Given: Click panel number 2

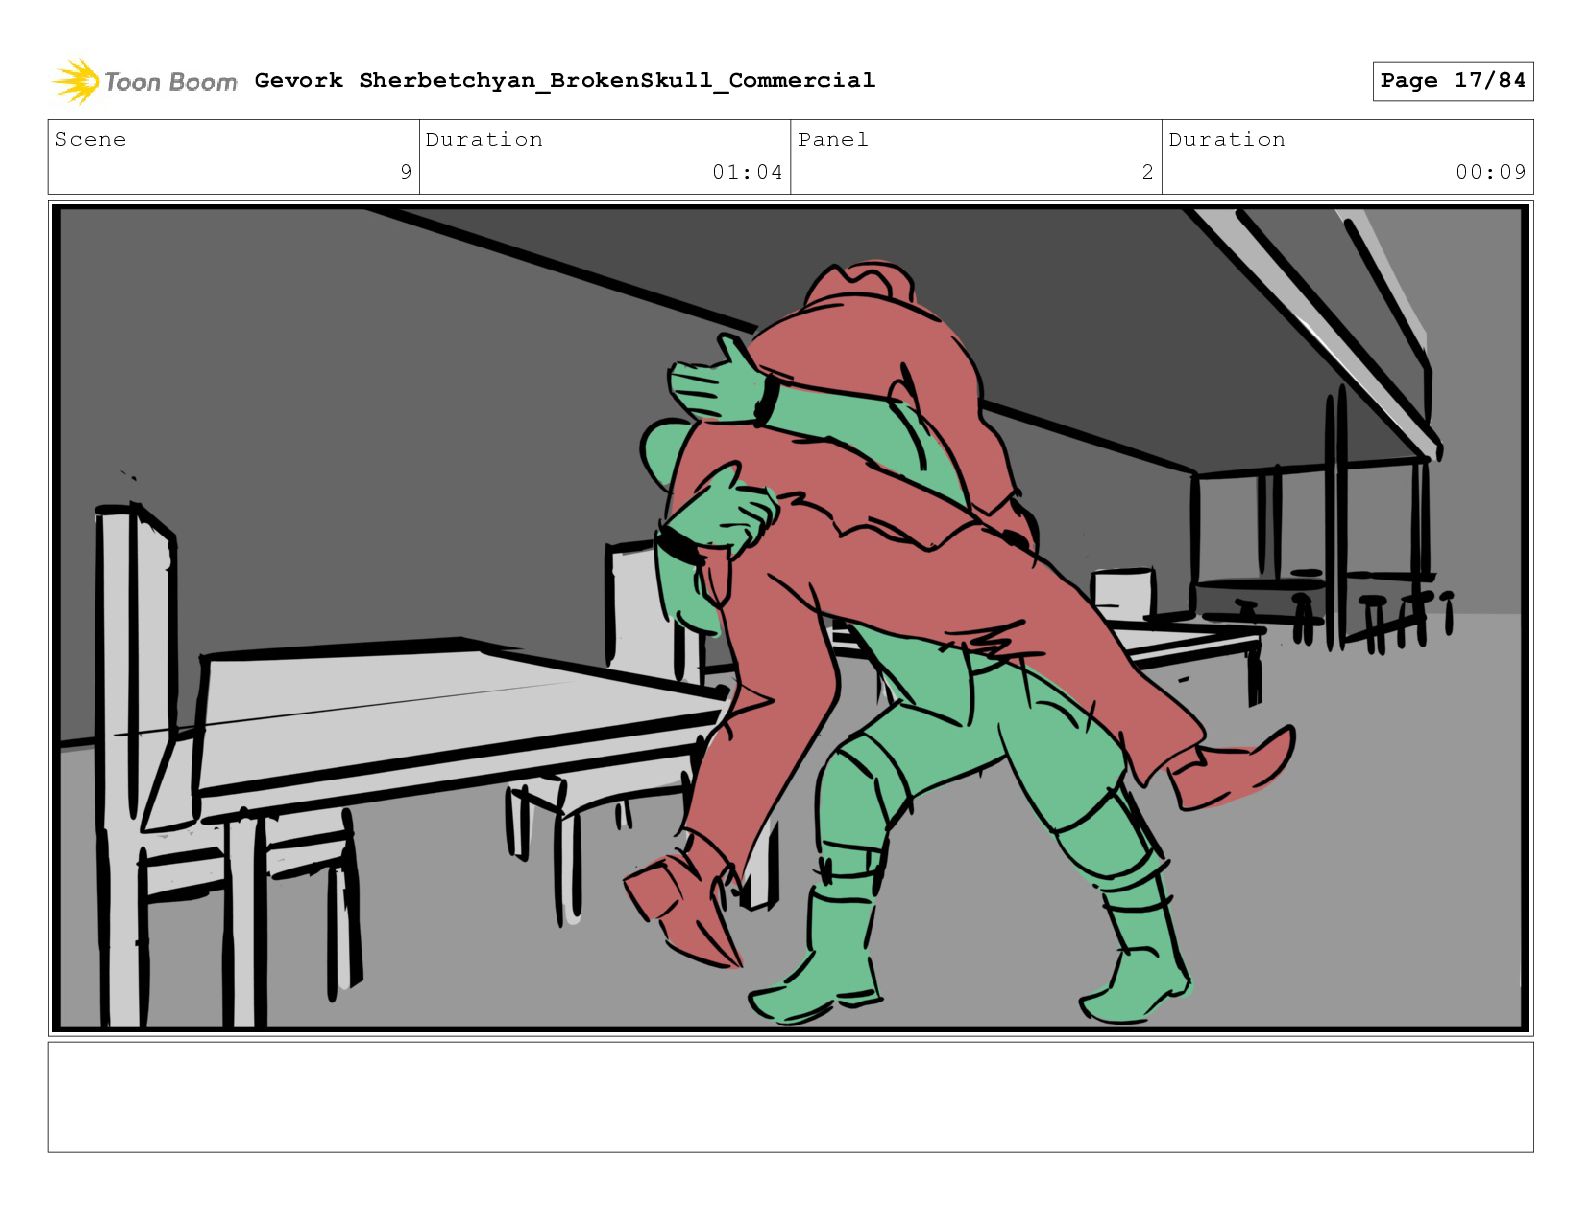Looking at the screenshot, I should pyautogui.click(x=1148, y=172).
